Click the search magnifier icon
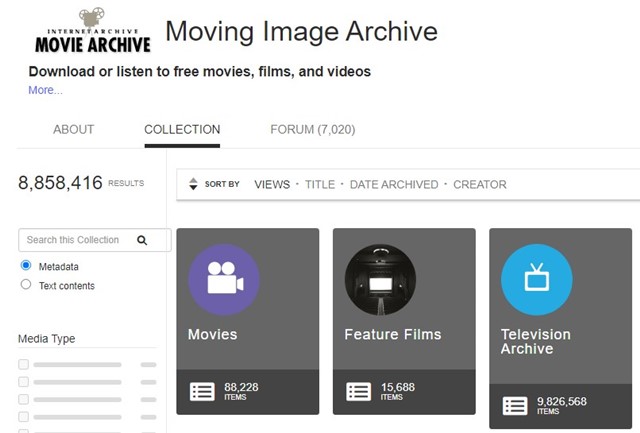This screenshot has width=640, height=433. (142, 240)
